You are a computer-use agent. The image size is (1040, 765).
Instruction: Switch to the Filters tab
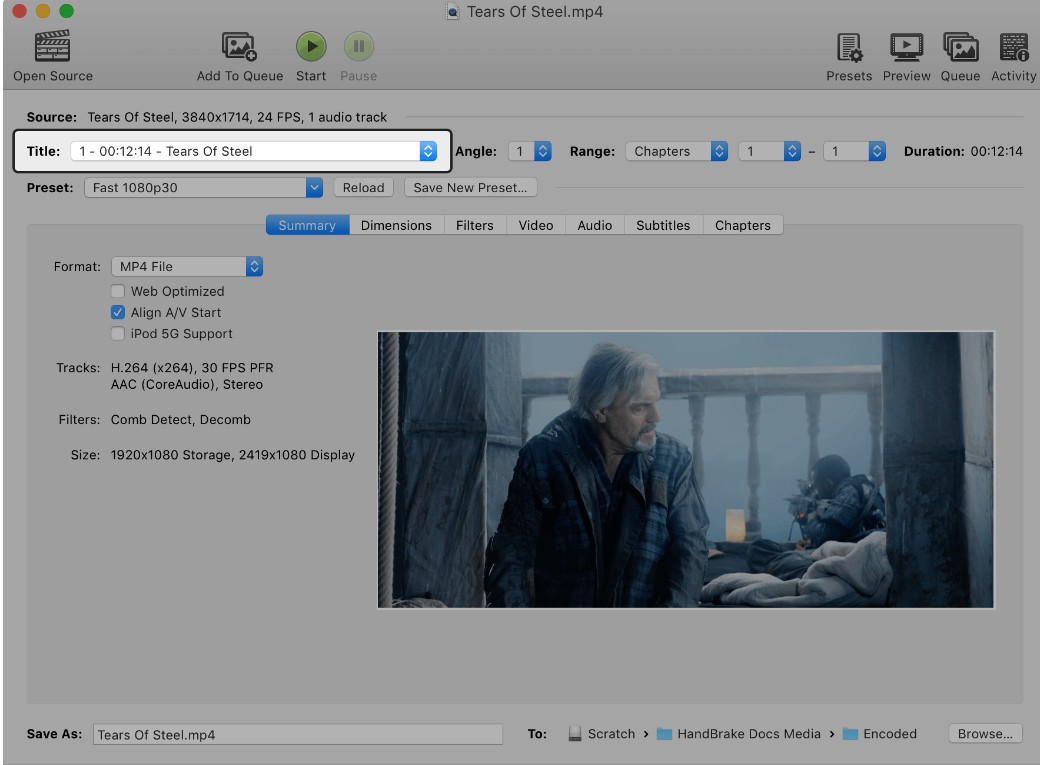[x=475, y=225]
